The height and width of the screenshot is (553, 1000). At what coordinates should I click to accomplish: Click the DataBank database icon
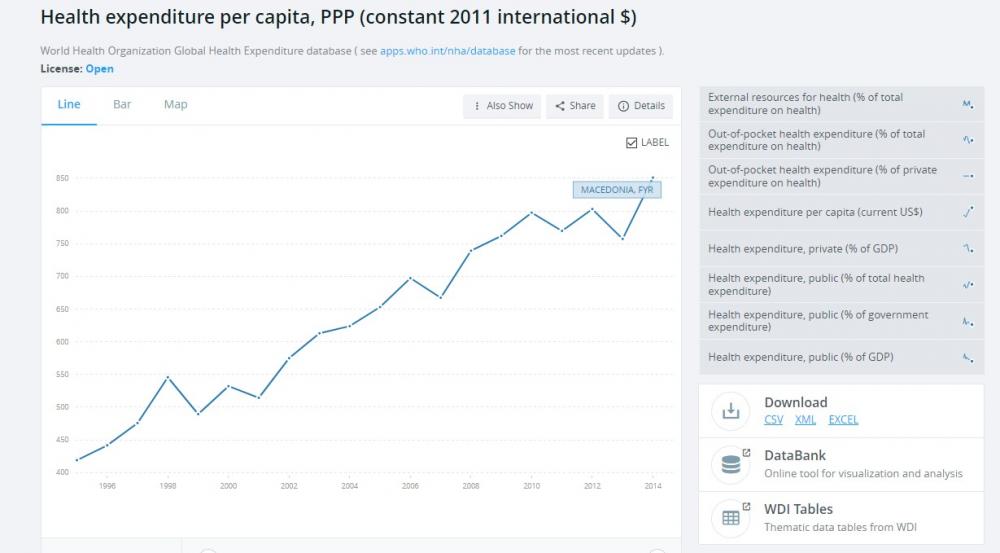click(x=731, y=464)
